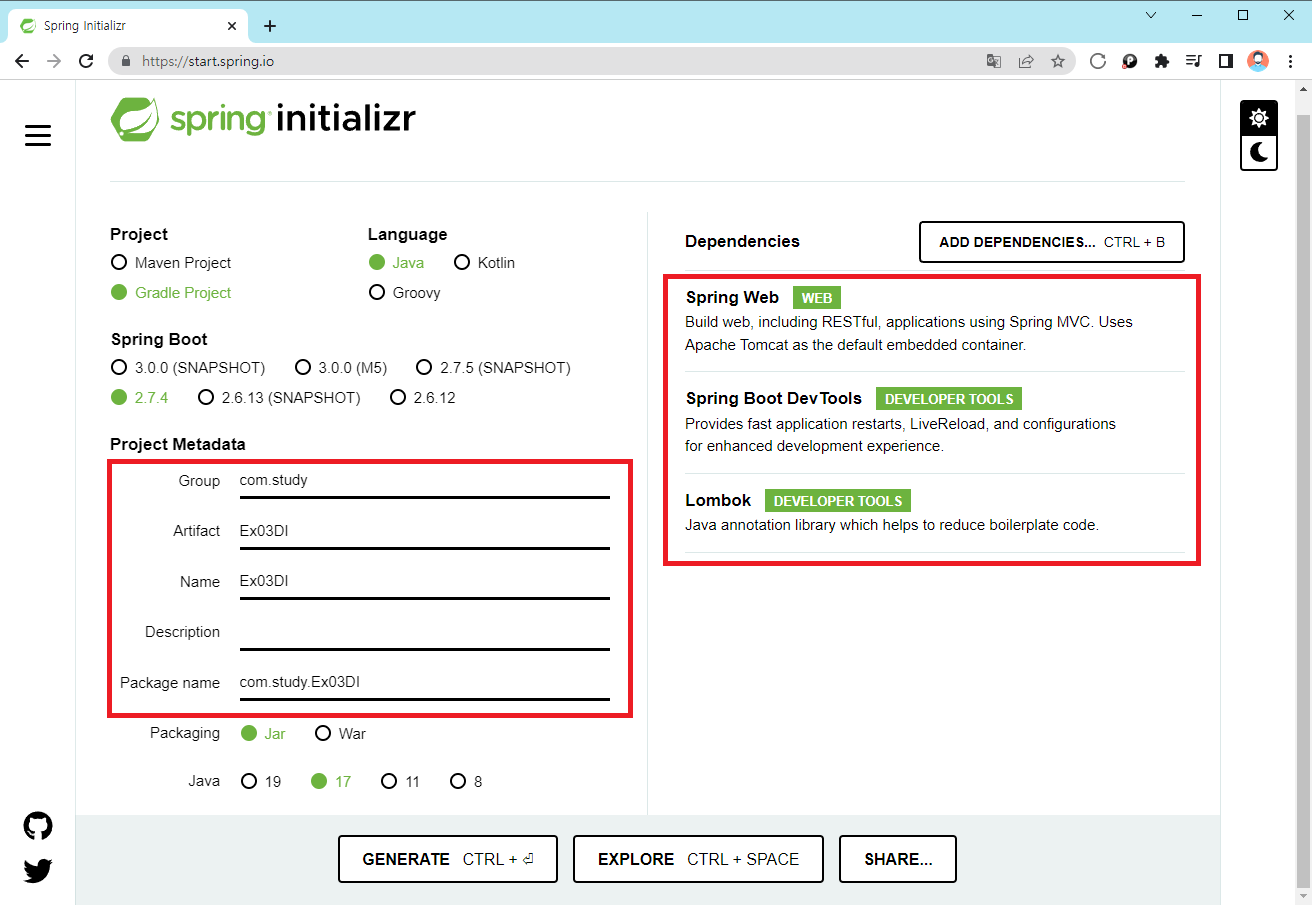Click GENERATE button
Screen dimensions: 1312x905
click(447, 859)
